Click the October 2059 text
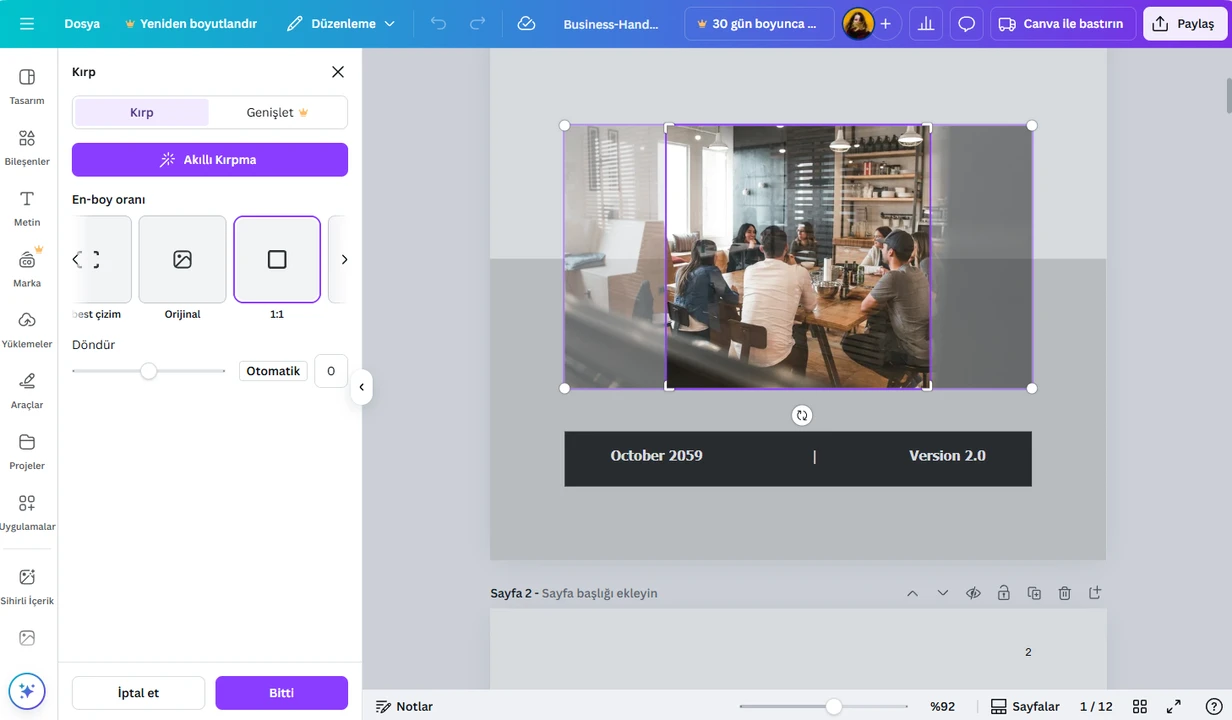 coord(656,456)
